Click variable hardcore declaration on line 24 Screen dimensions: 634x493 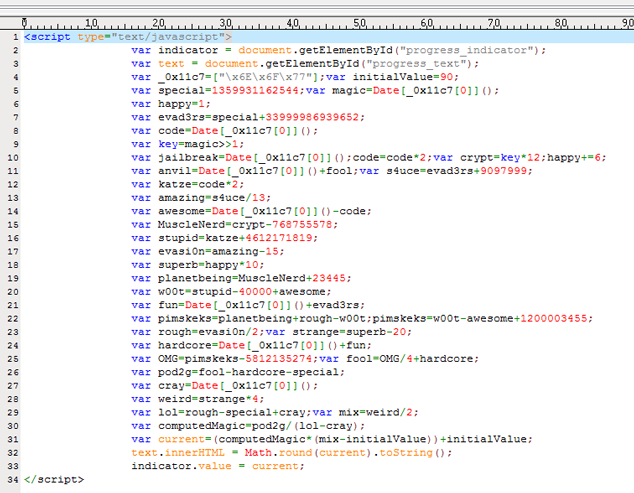tap(185, 345)
